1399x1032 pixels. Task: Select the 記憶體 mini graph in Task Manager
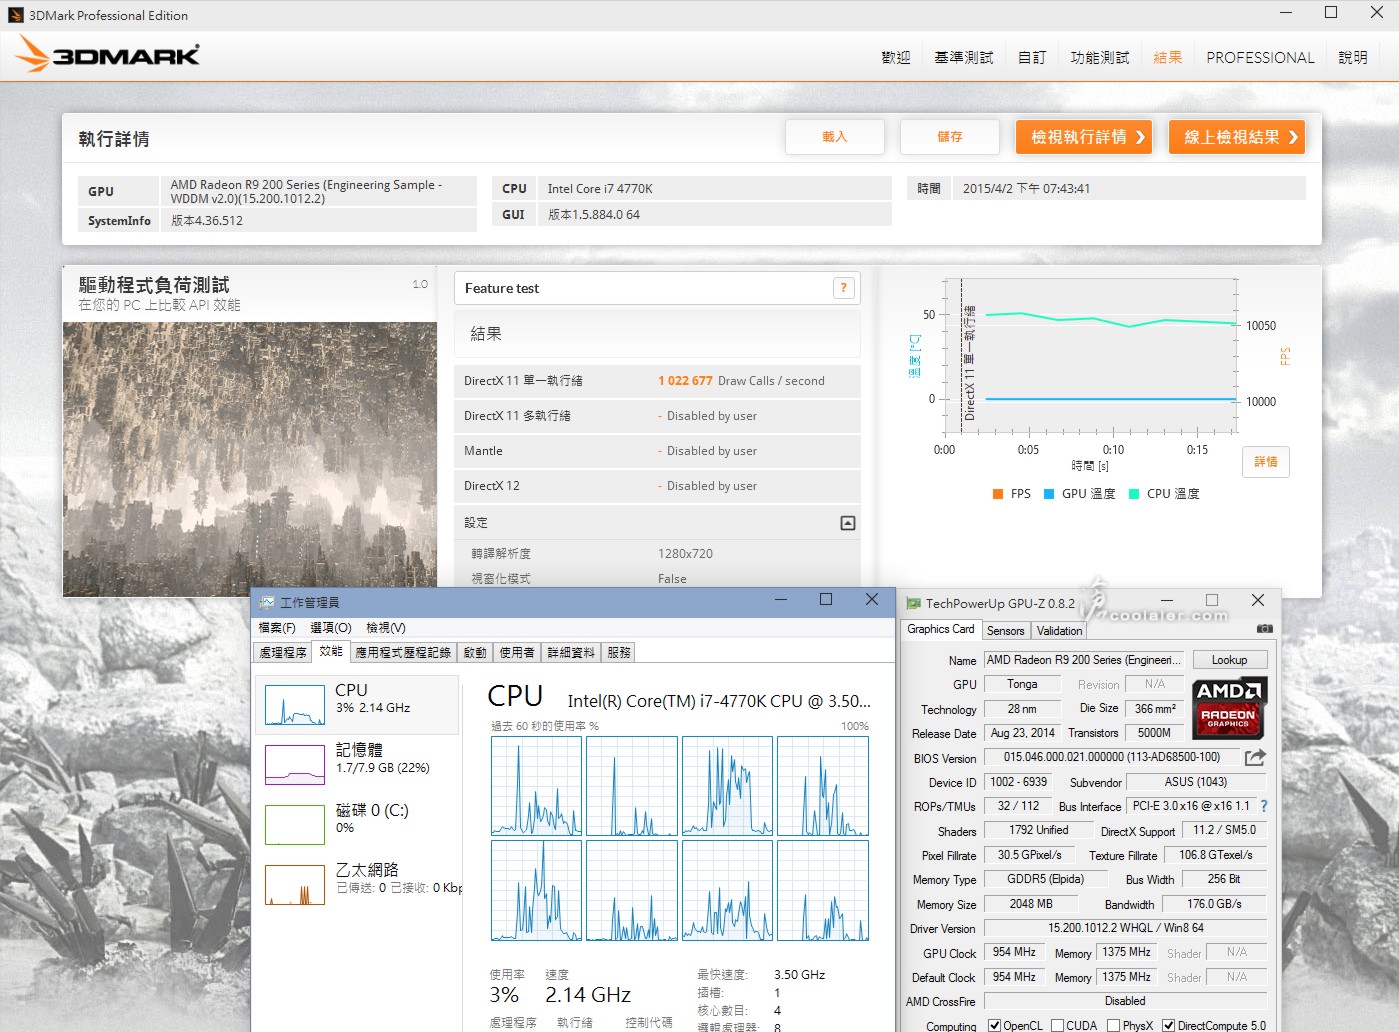tap(295, 764)
